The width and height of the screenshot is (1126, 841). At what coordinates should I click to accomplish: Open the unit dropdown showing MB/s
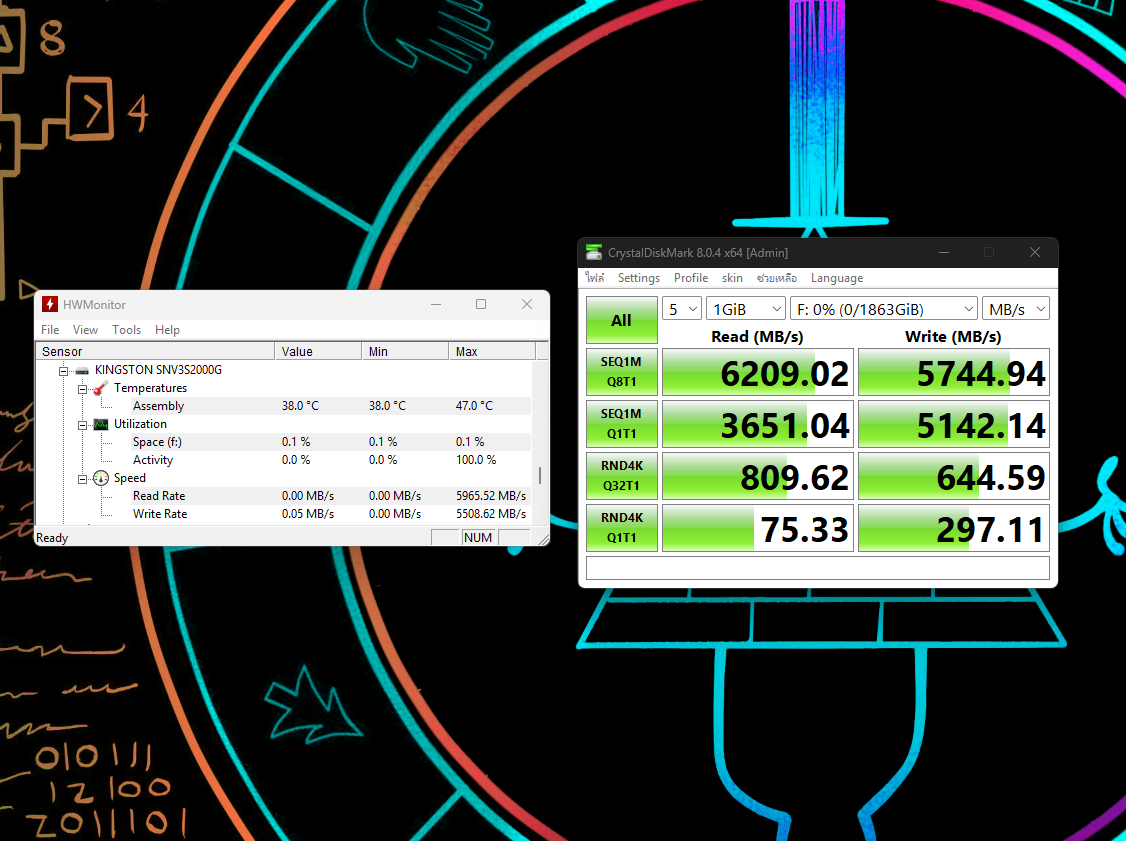[1015, 310]
